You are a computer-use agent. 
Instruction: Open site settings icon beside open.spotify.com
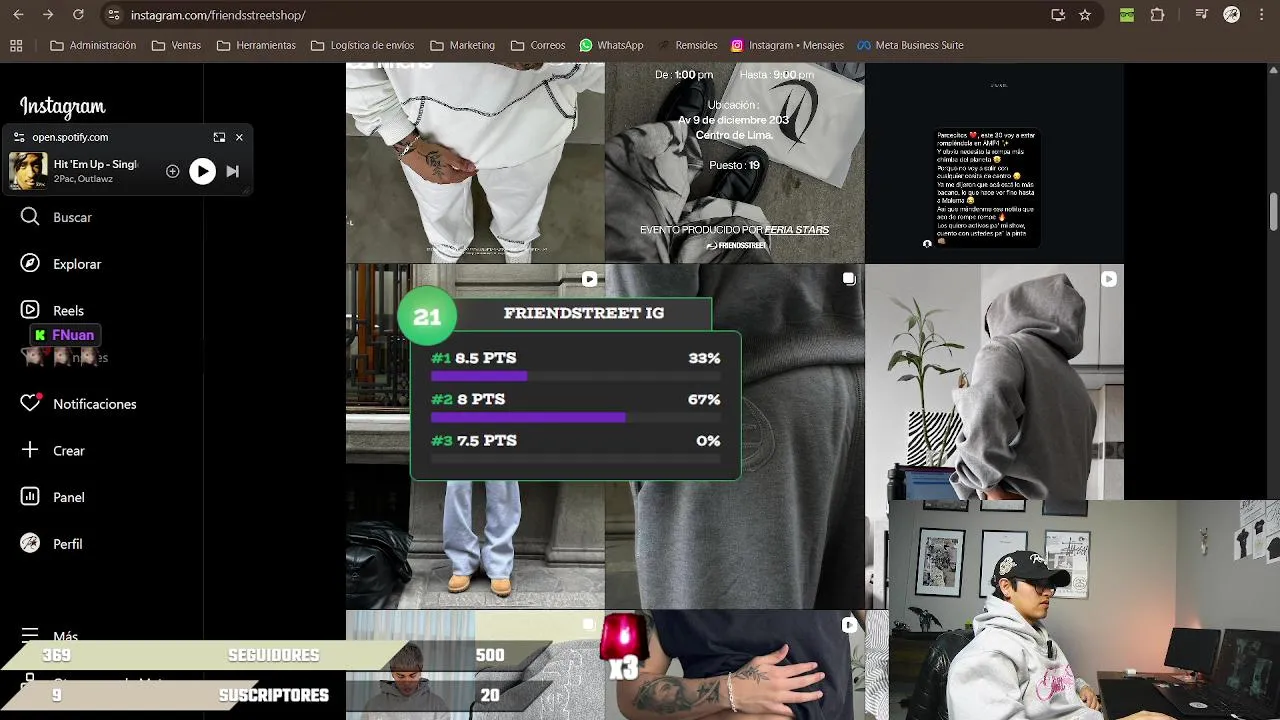pyautogui.click(x=19, y=137)
